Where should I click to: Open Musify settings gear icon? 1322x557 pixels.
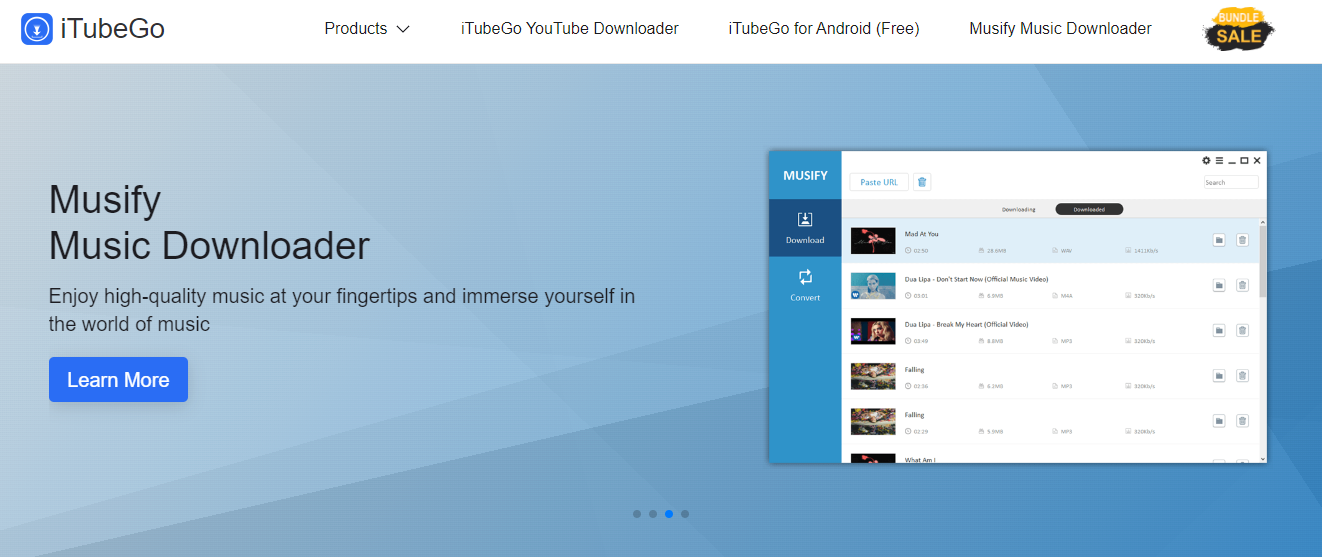[x=1206, y=160]
